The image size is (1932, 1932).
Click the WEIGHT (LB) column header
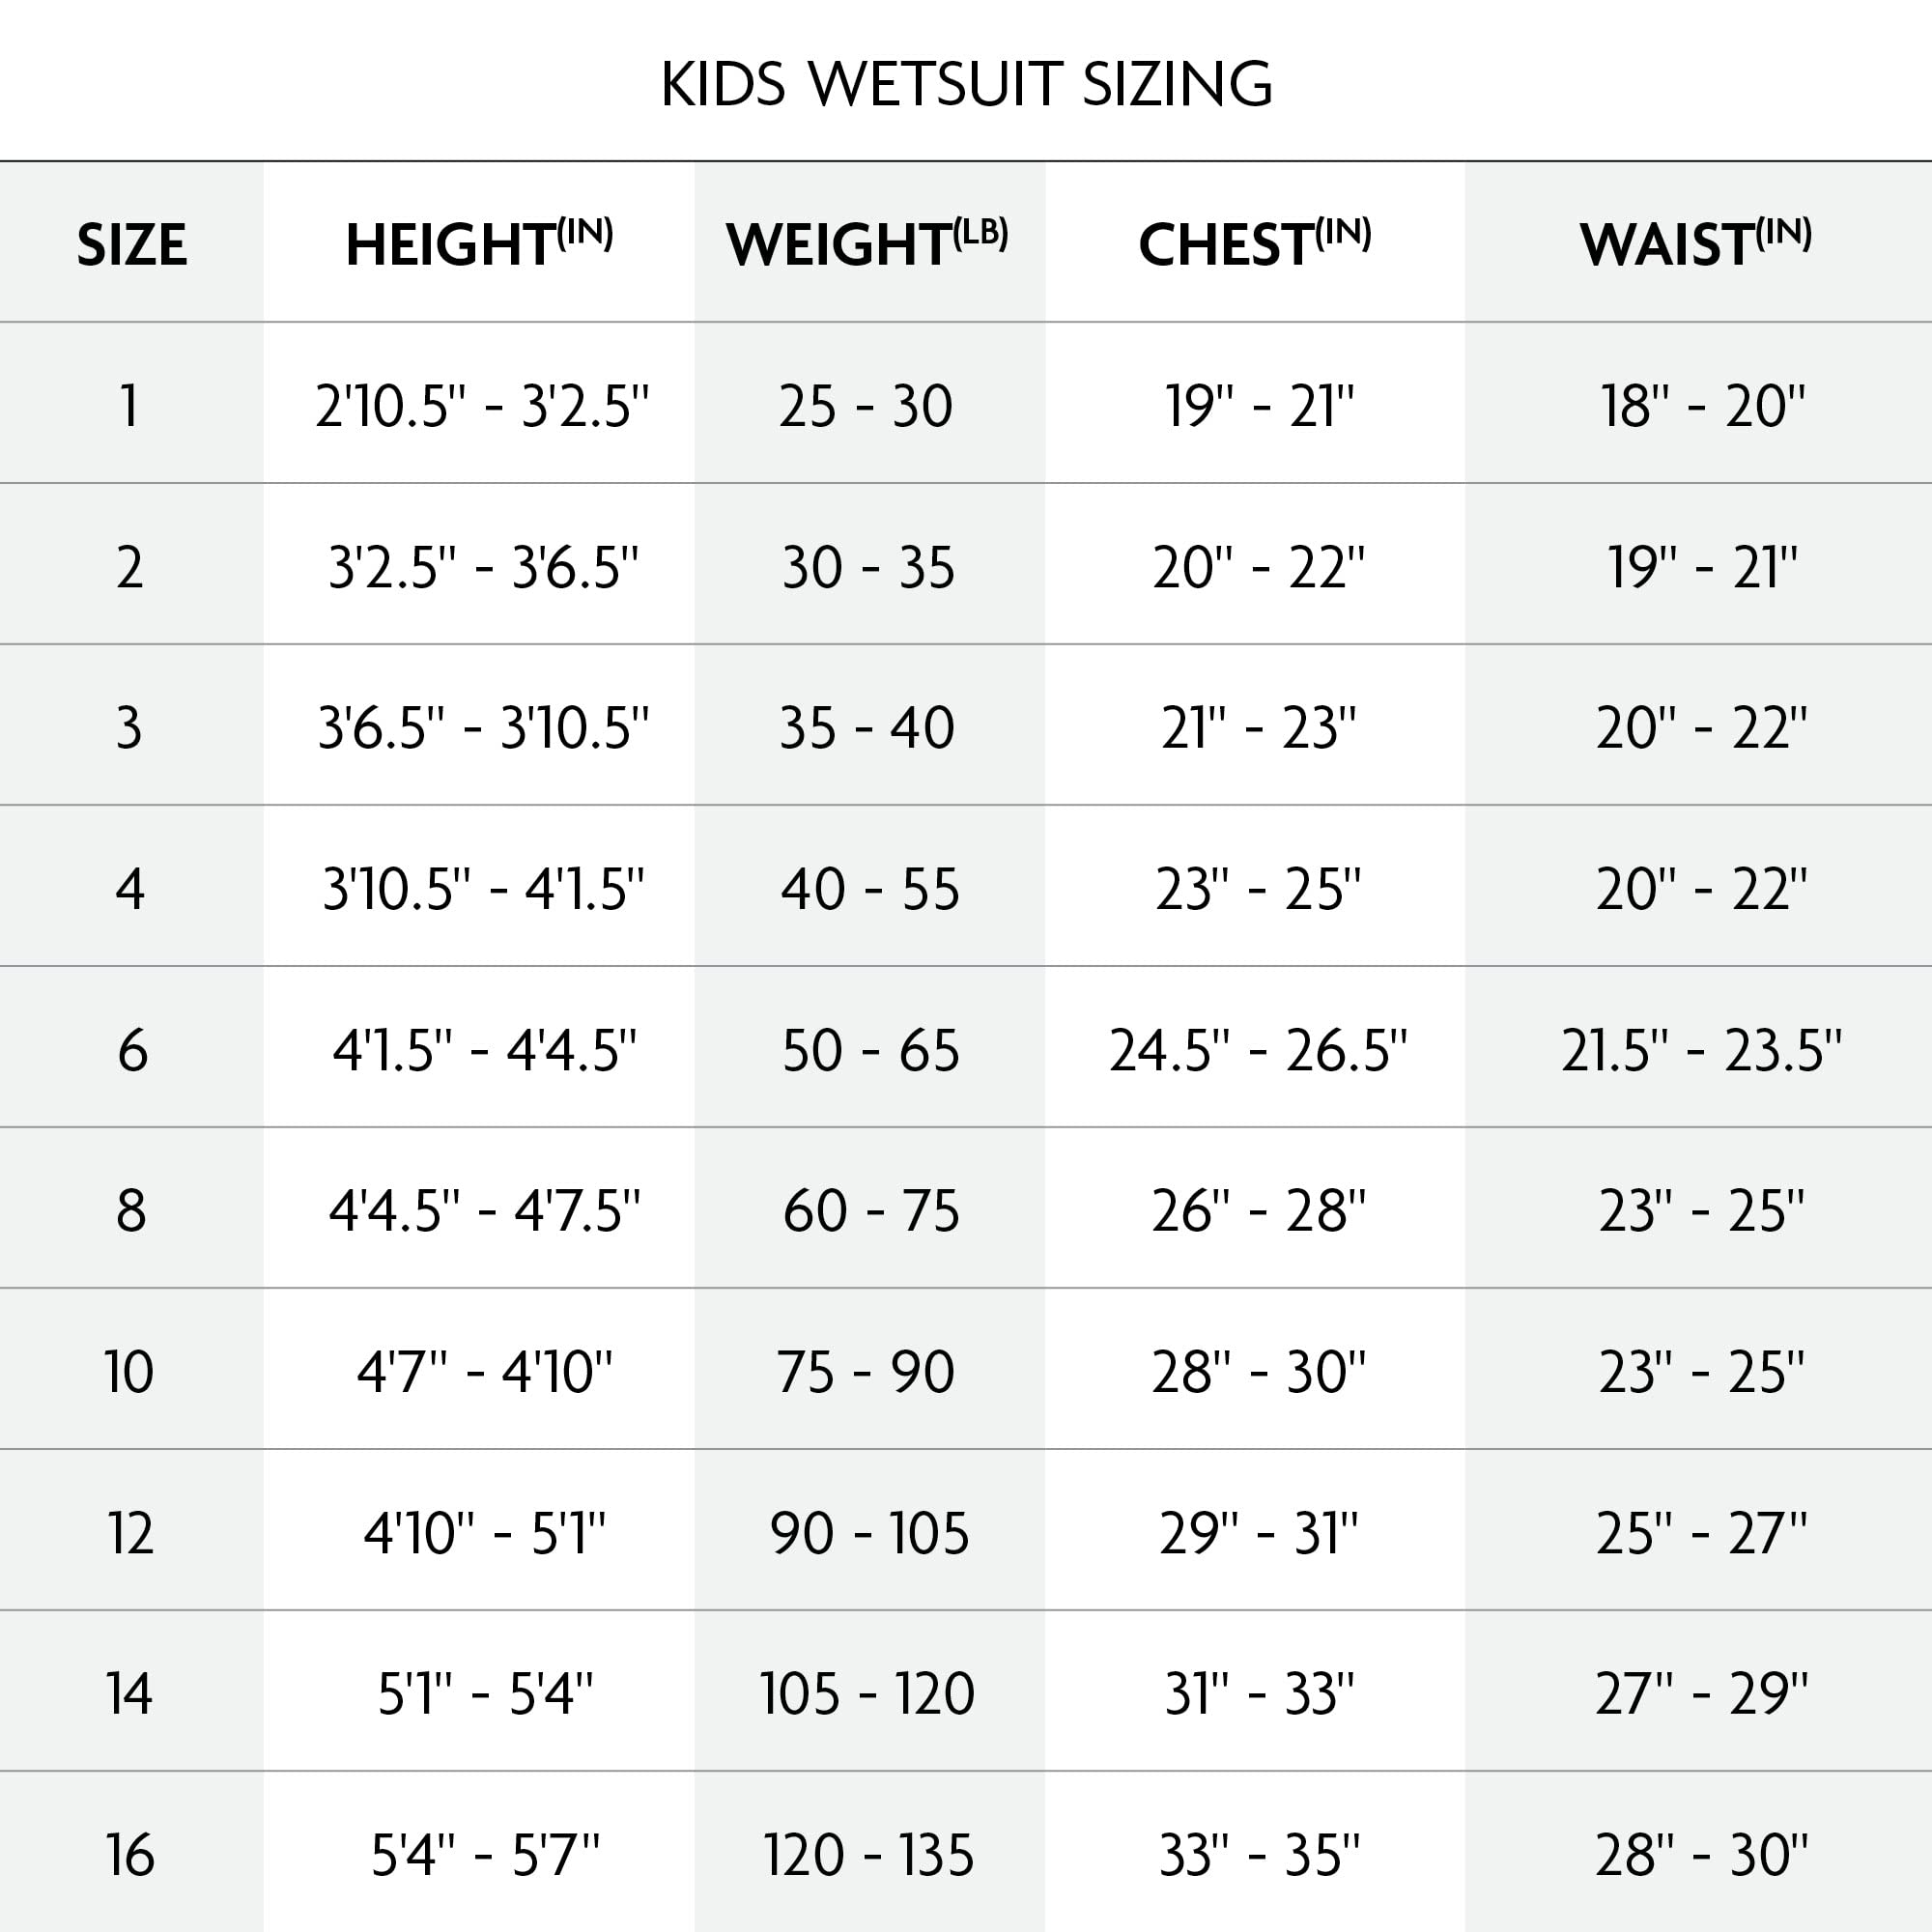pos(867,243)
